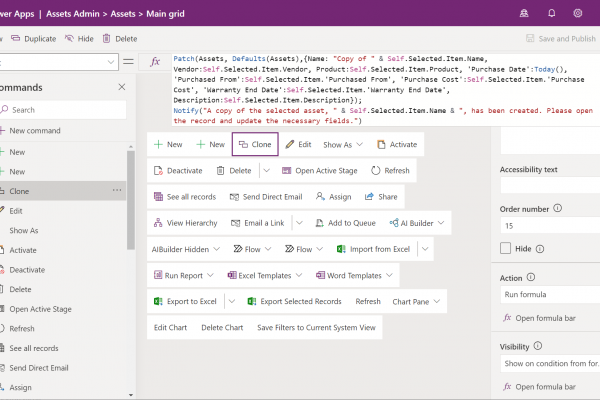Expand chevron next to Email a Link
Screen dimensions: 600x400
[x=299, y=223]
